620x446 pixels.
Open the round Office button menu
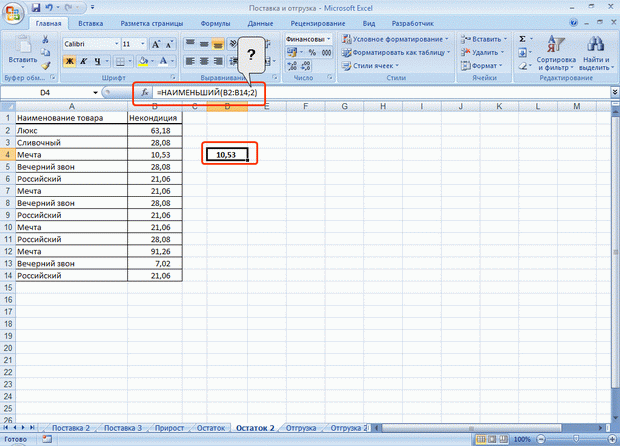(x=13, y=13)
